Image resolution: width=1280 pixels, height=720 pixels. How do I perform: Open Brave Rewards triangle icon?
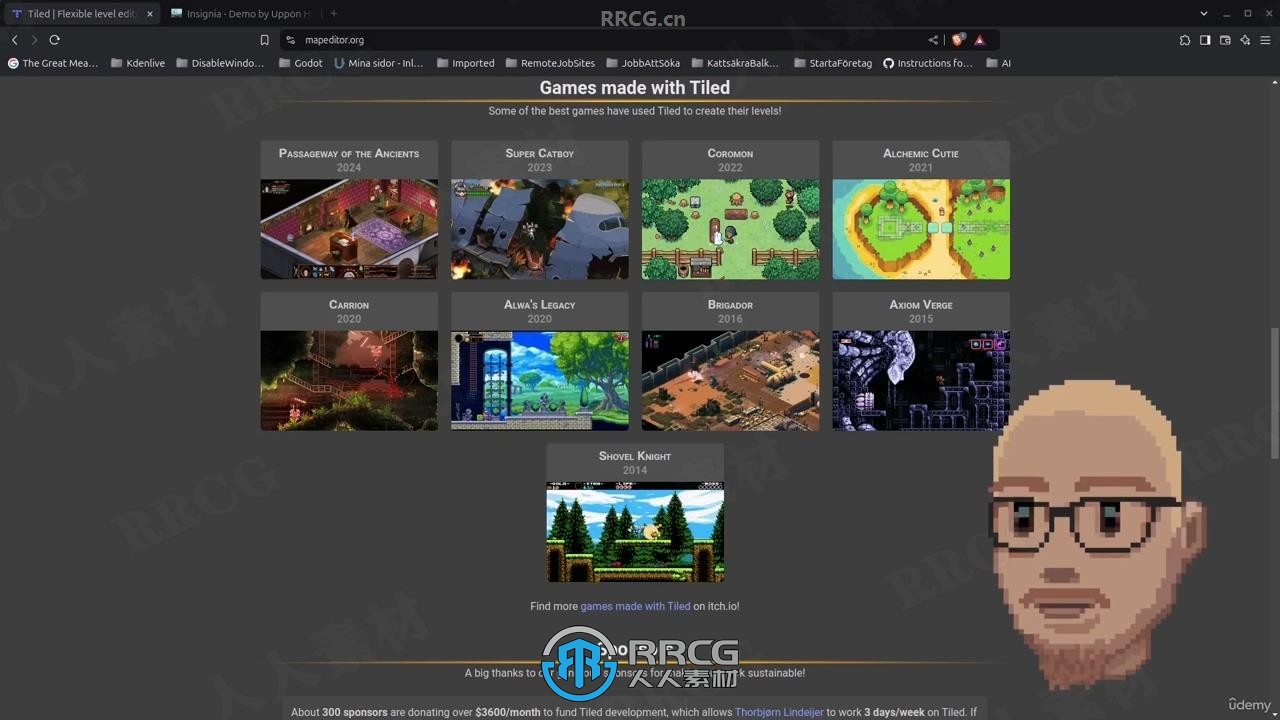[980, 40]
